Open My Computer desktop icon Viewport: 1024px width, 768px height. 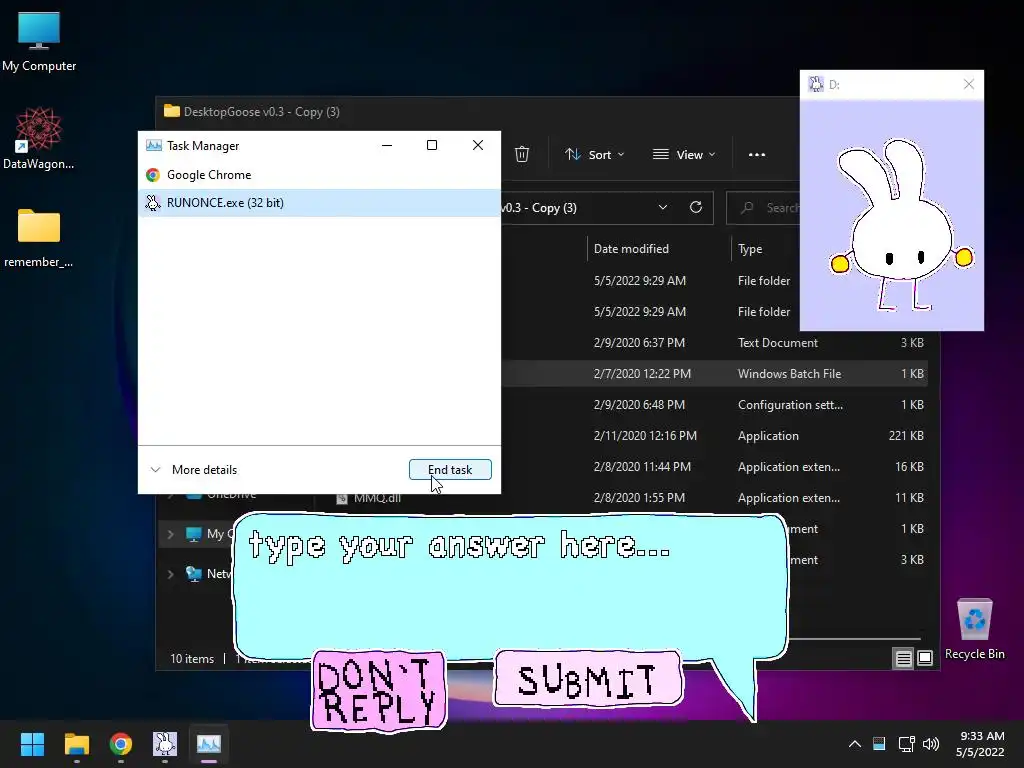tap(39, 42)
